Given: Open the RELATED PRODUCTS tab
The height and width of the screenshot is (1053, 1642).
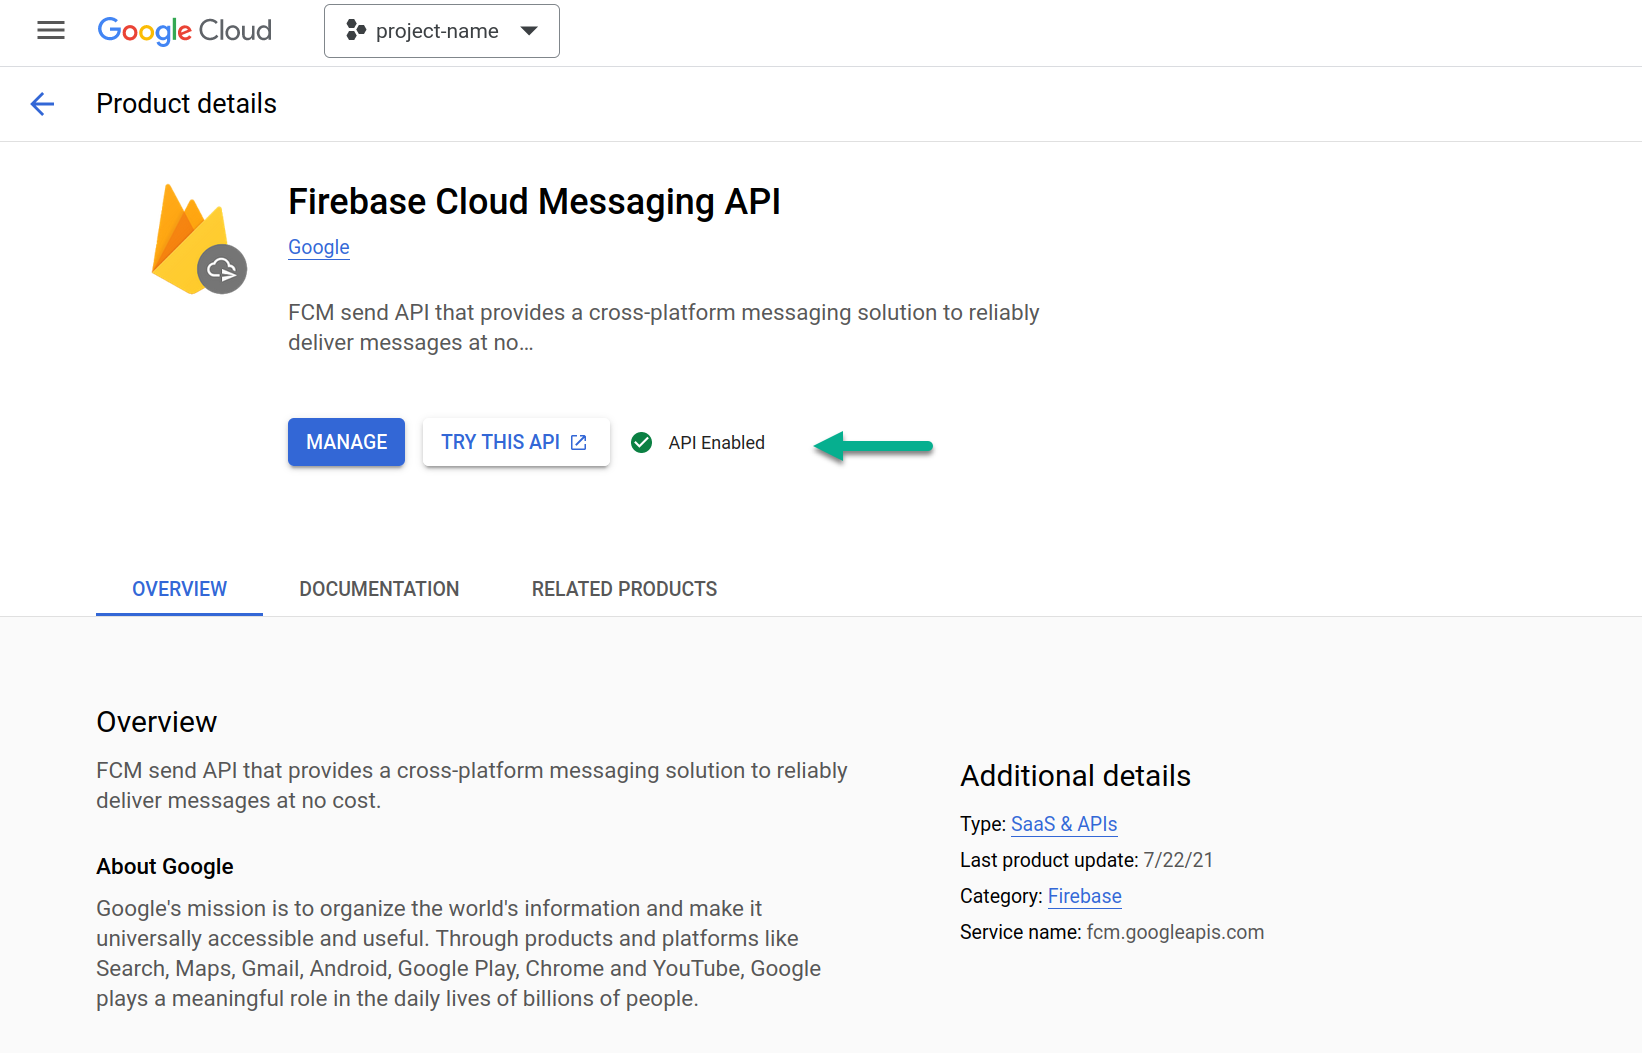Looking at the screenshot, I should (624, 589).
